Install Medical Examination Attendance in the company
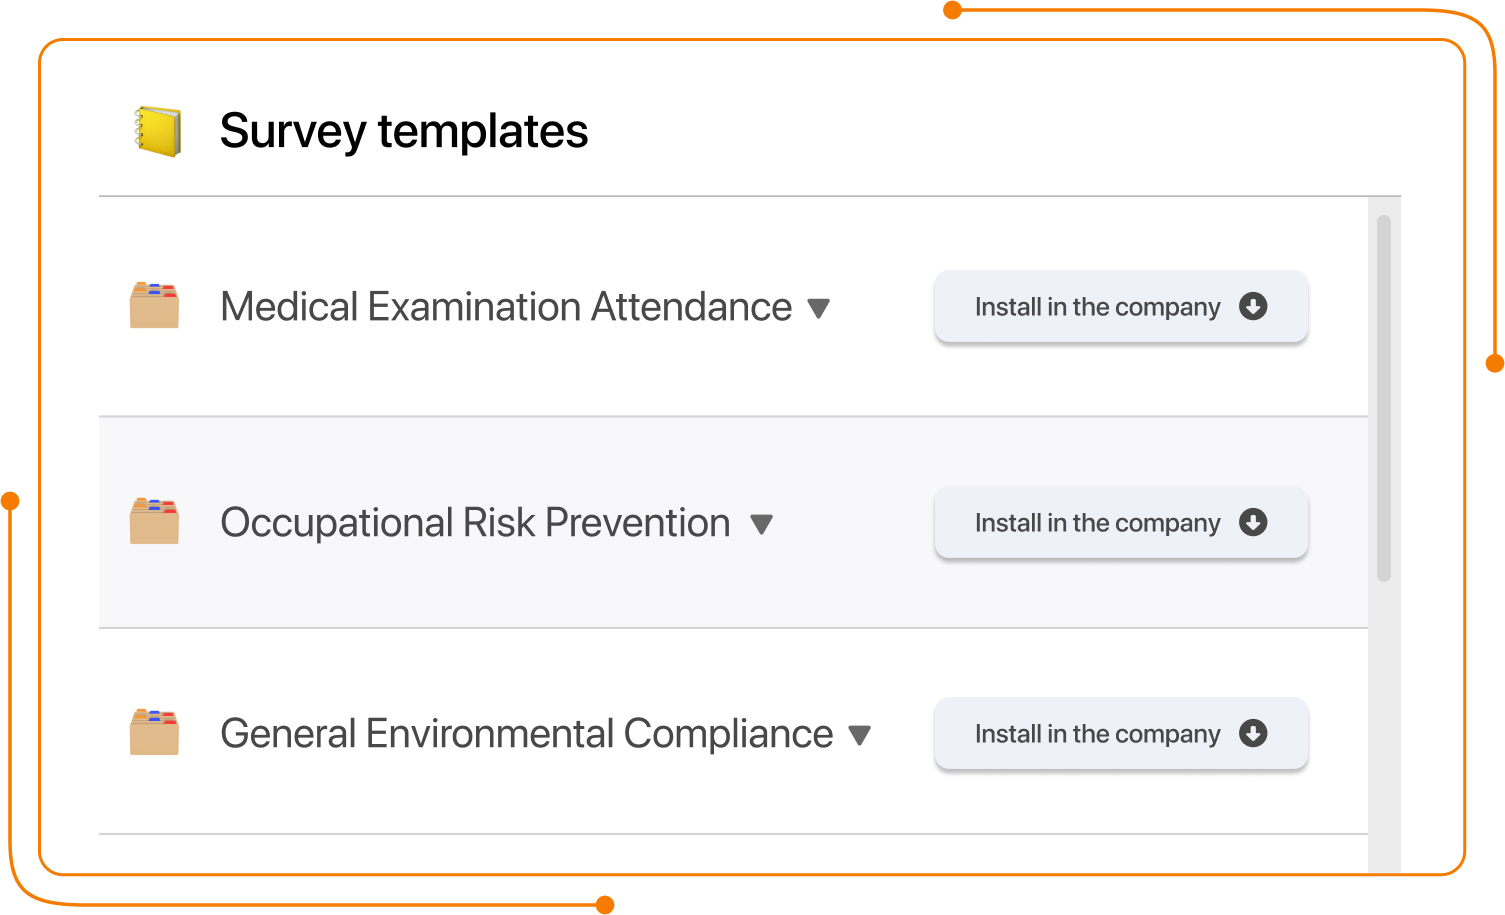The width and height of the screenshot is (1505, 915). [1121, 306]
